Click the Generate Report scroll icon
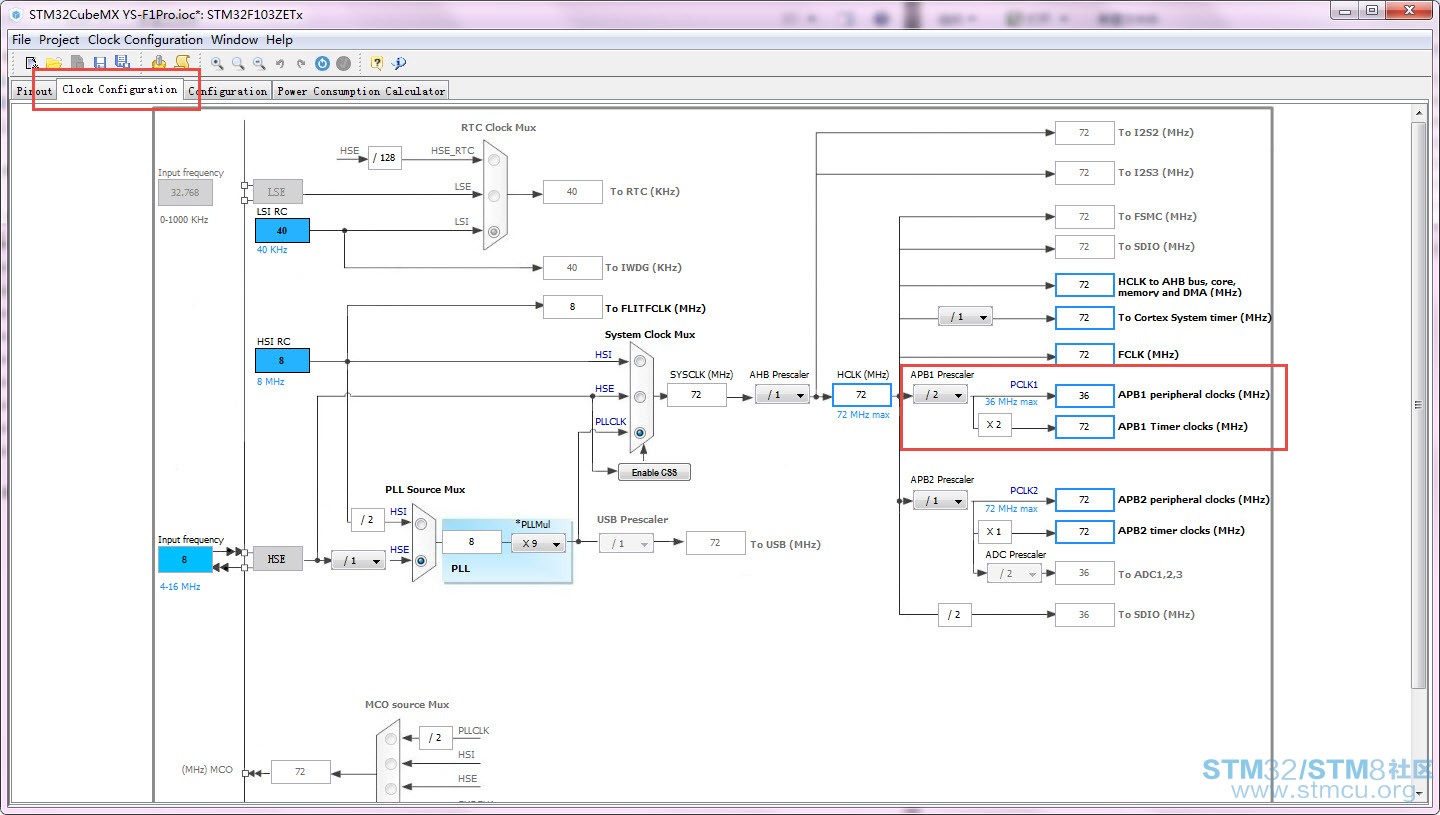This screenshot has height=815, width=1440. [x=182, y=63]
